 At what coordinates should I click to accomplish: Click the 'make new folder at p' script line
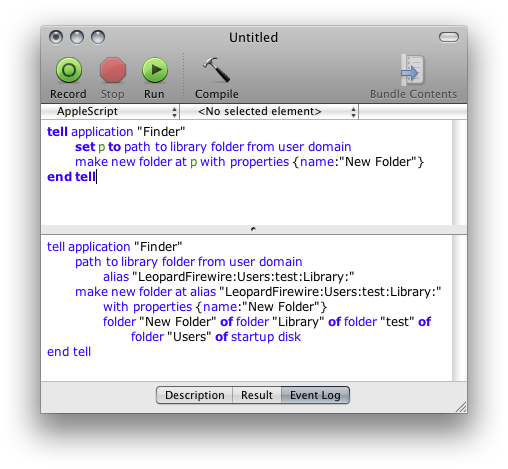249,162
